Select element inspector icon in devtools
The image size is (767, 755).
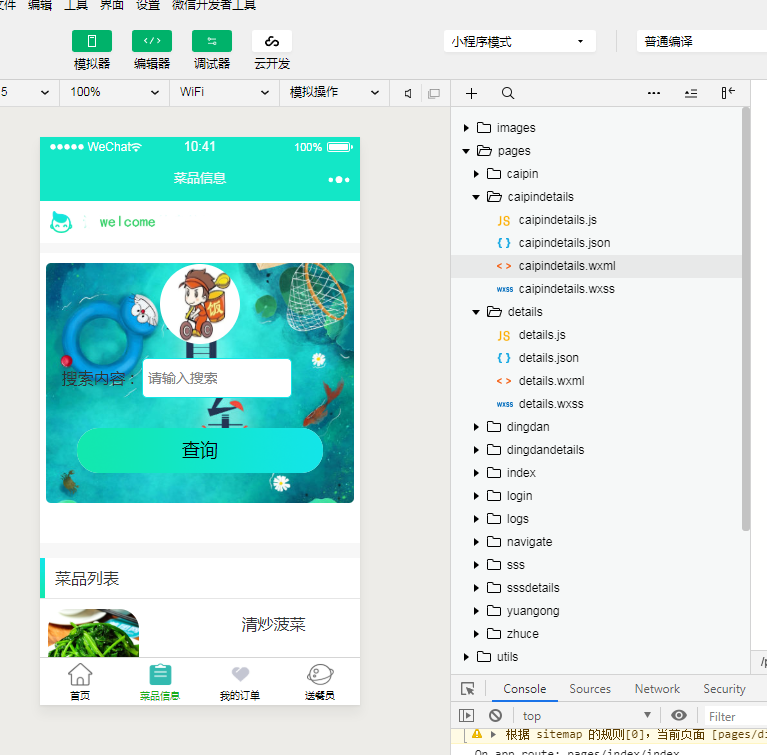468,688
